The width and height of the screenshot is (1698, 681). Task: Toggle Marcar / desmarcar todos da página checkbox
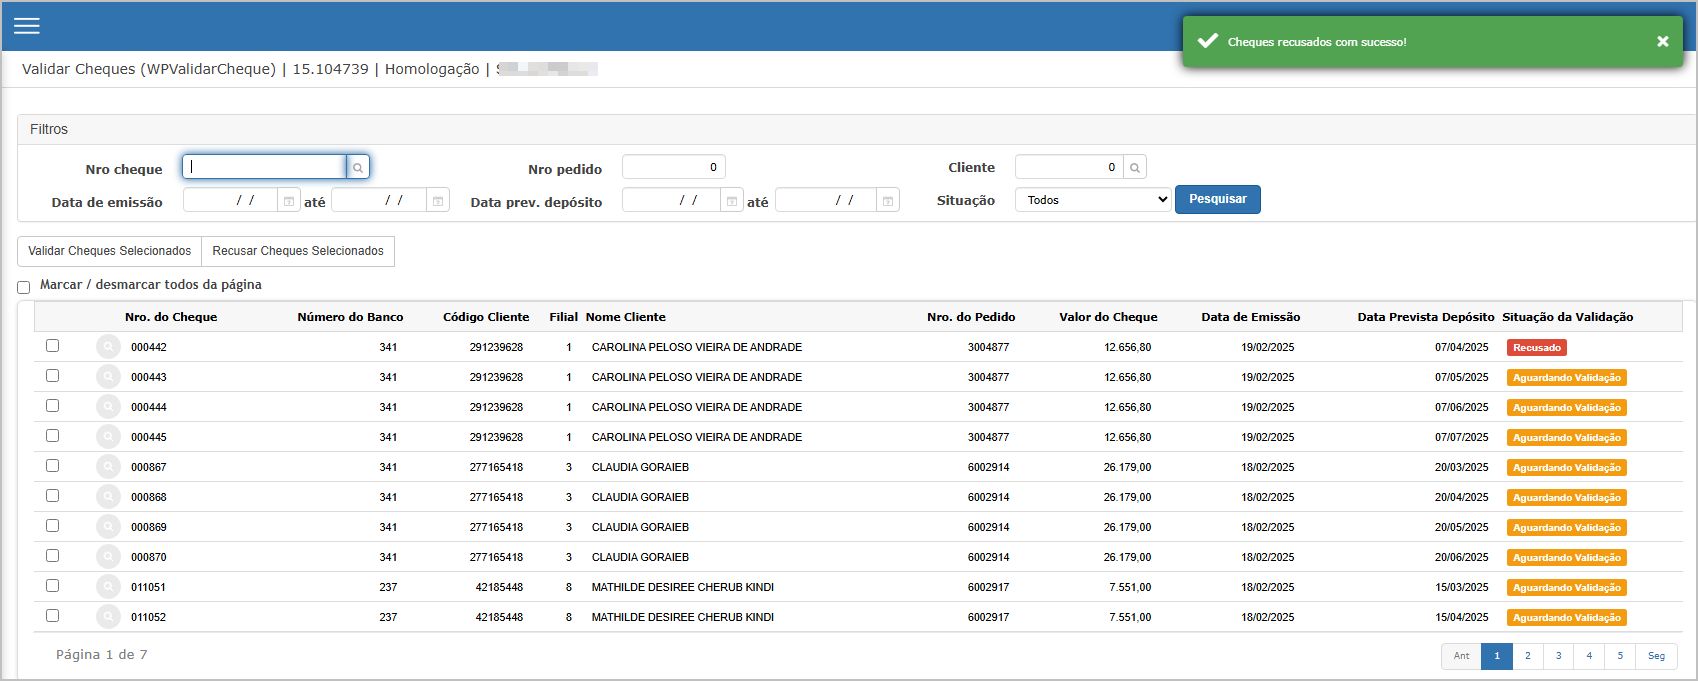[x=24, y=287]
